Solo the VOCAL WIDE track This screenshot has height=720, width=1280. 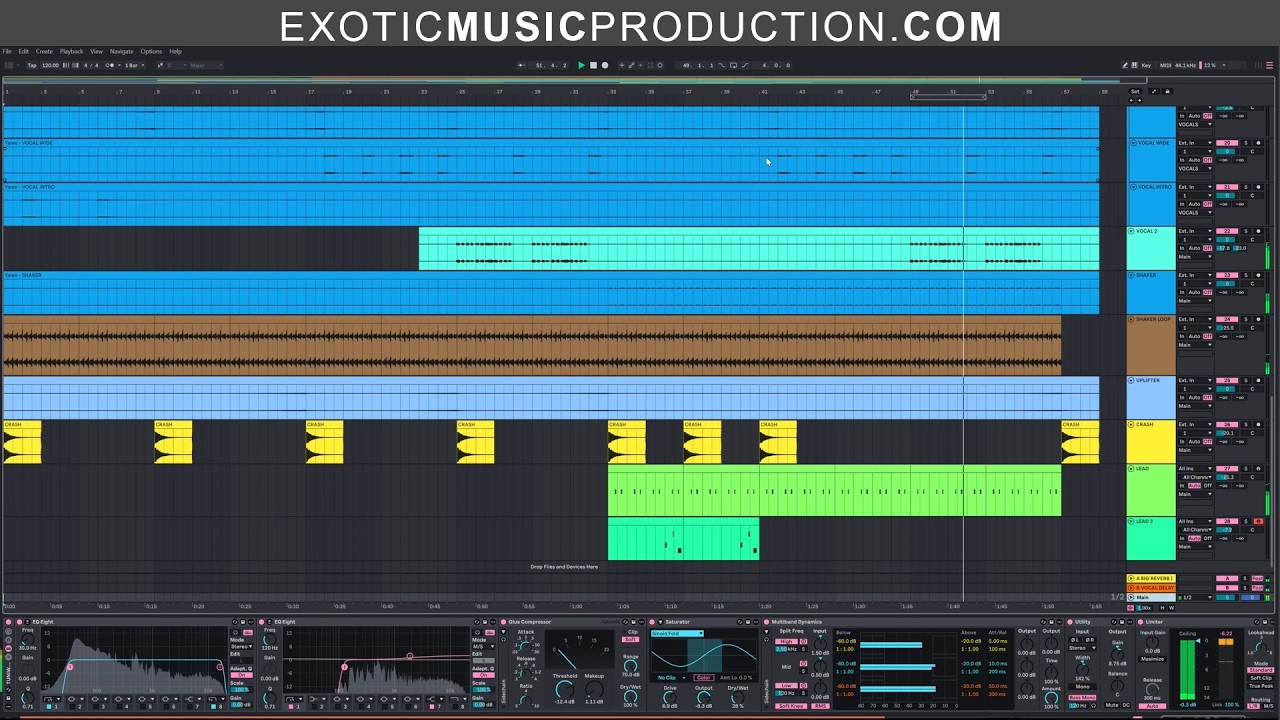(x=1246, y=143)
